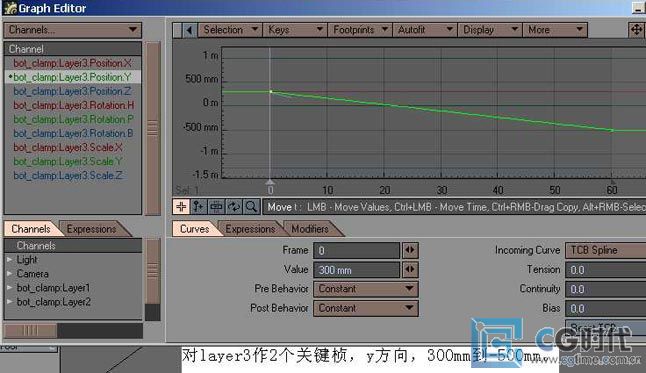Open the Pre Behavior Constant dropdown
Screen dimensions: 646x373
click(x=366, y=289)
